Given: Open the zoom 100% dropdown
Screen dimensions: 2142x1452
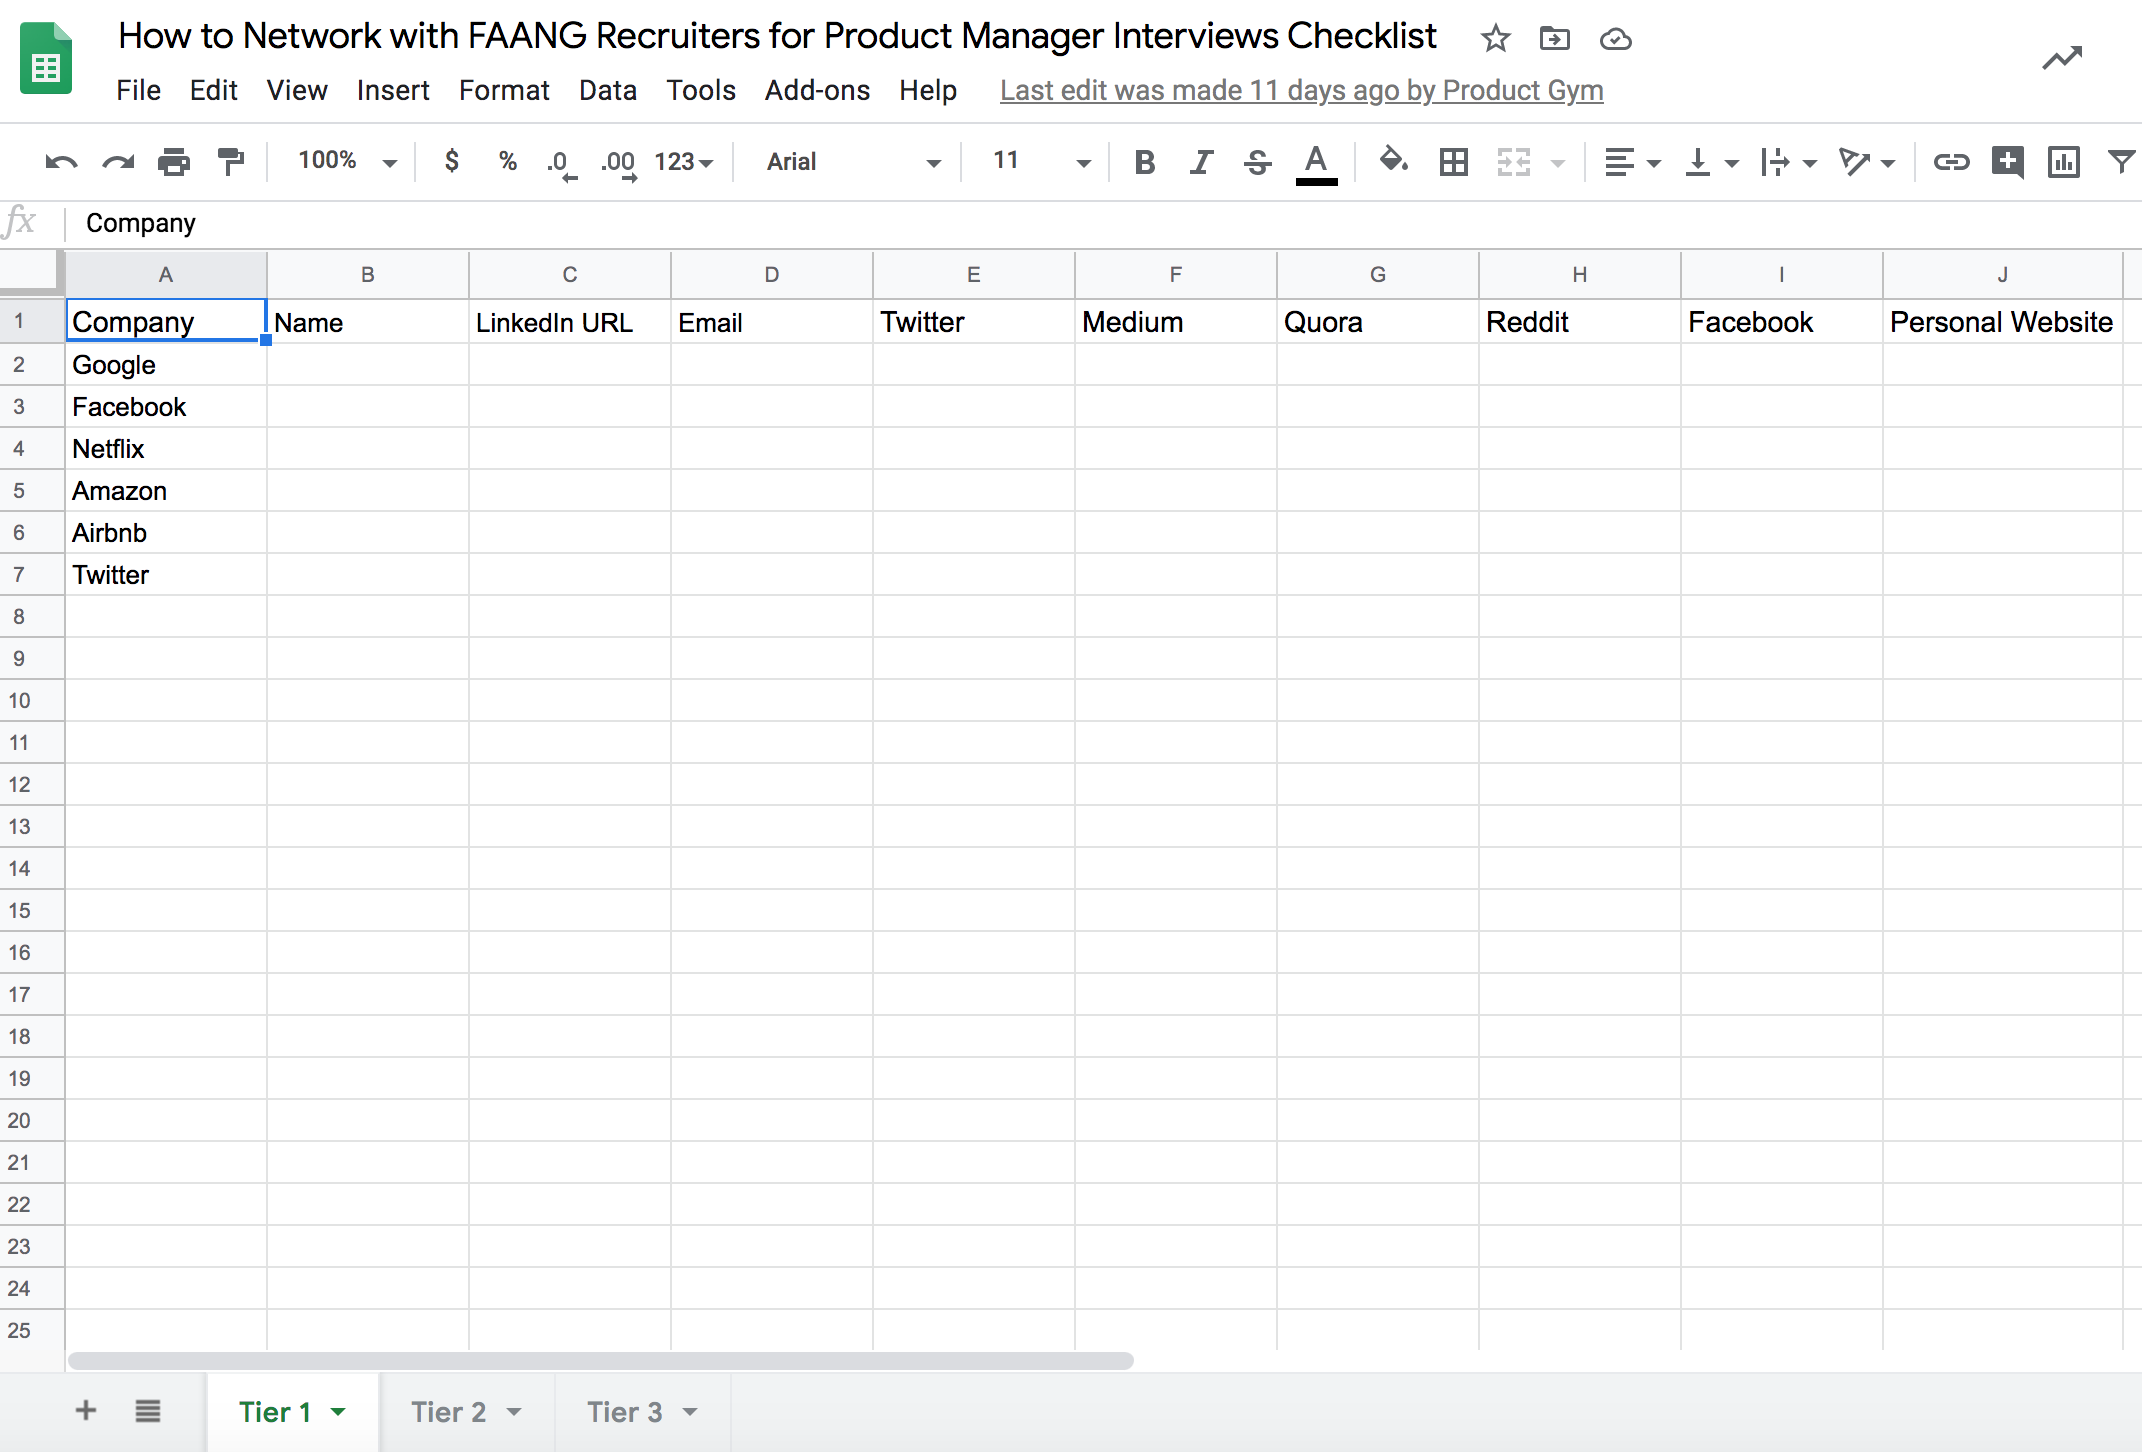Looking at the screenshot, I should (347, 161).
